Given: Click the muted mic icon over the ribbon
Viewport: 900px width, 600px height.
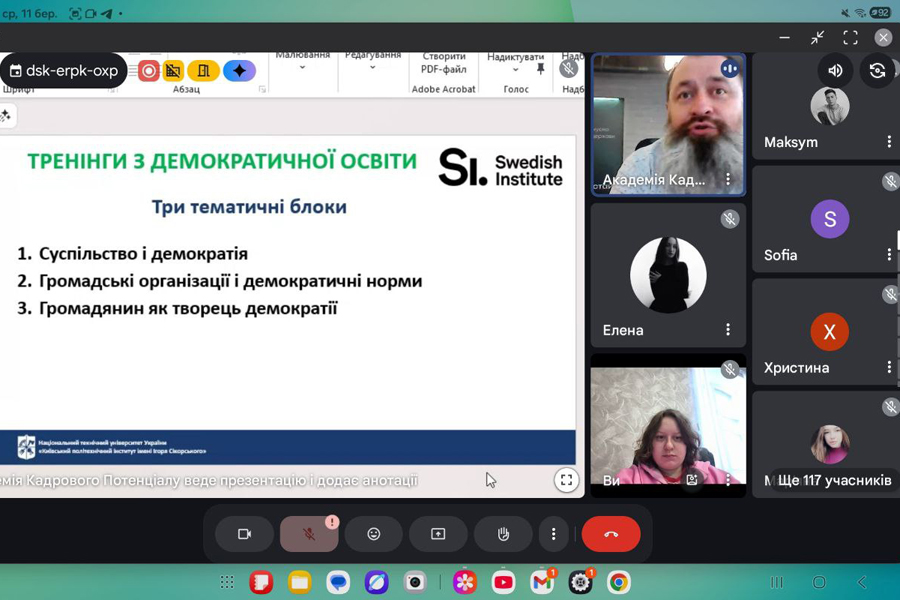Looking at the screenshot, I should point(568,69).
